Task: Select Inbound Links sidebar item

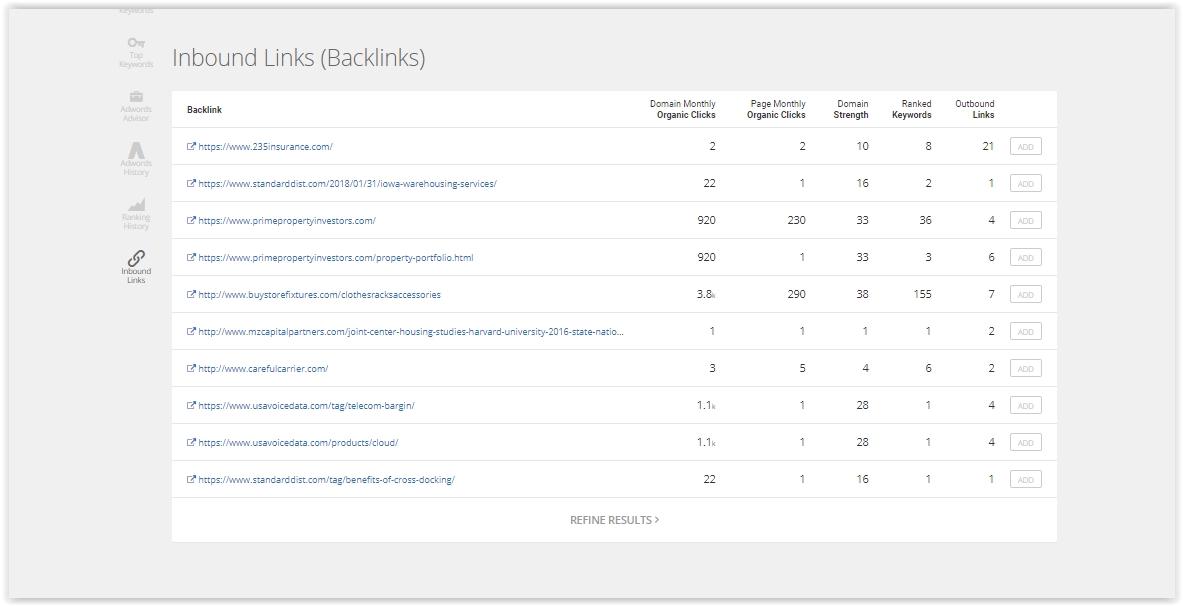Action: pyautogui.click(x=136, y=267)
